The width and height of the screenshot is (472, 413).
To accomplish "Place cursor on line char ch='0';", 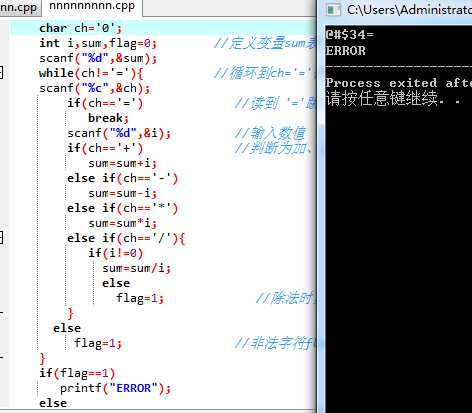I will click(81, 28).
